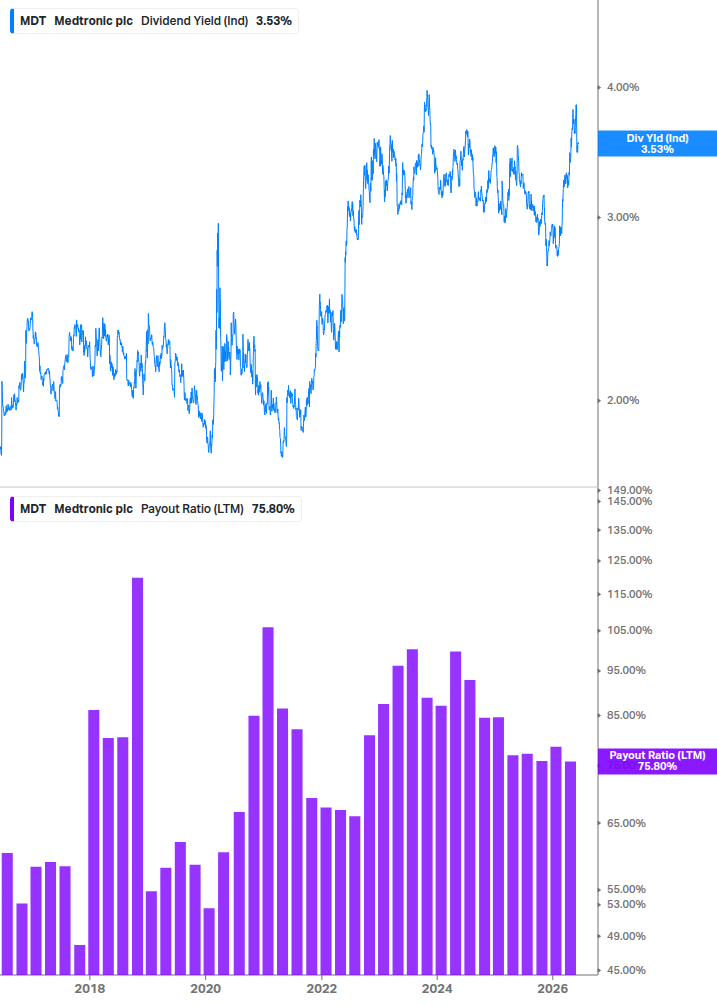Click the 3.00% axis label
Viewport: 717px width, 1005px height.
click(623, 217)
